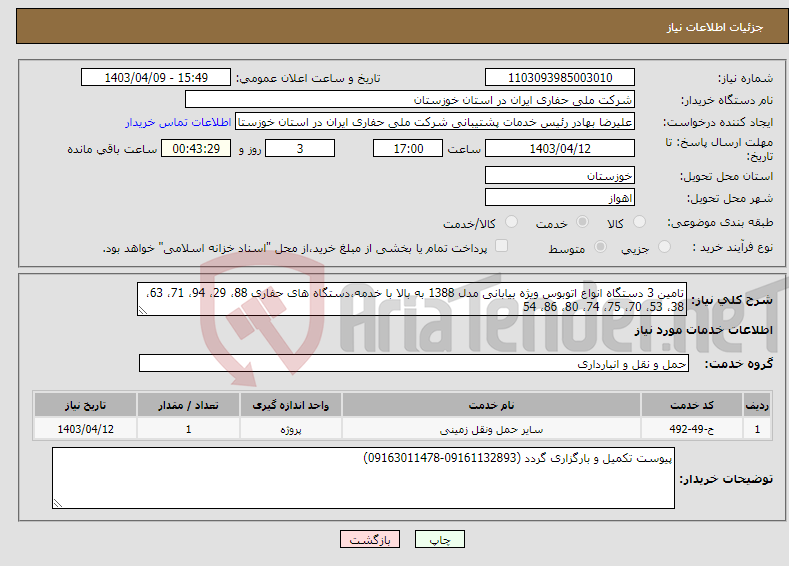This screenshot has height=566, width=789.
Task: Open the اطلاعات تماس خریدار link
Action: 178,122
